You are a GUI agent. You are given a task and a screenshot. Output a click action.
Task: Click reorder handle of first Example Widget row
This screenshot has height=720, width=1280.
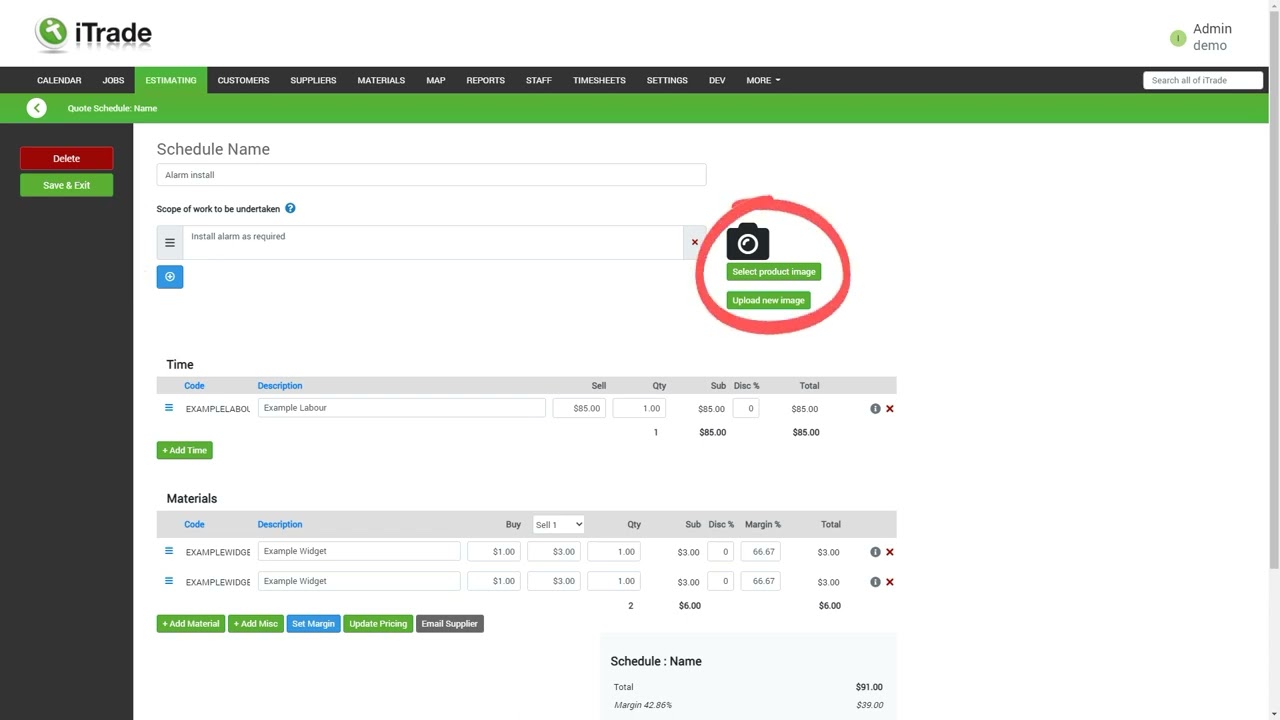tap(169, 551)
